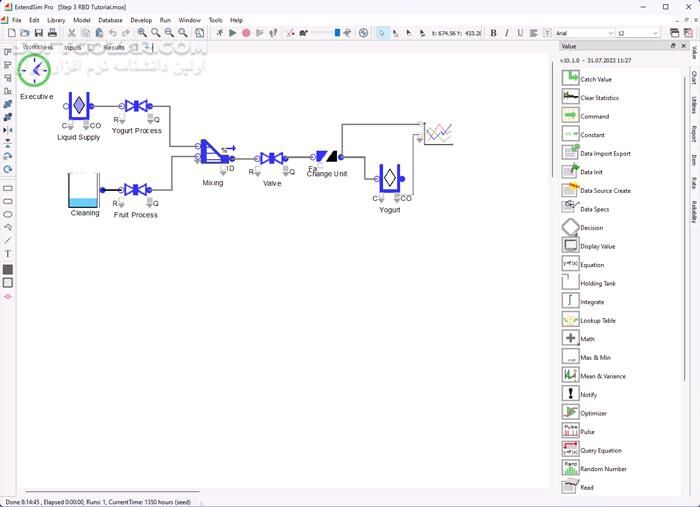Screen dimensions: 700x507
Task: Select the Text tool in left toolbar
Action: tap(8, 254)
